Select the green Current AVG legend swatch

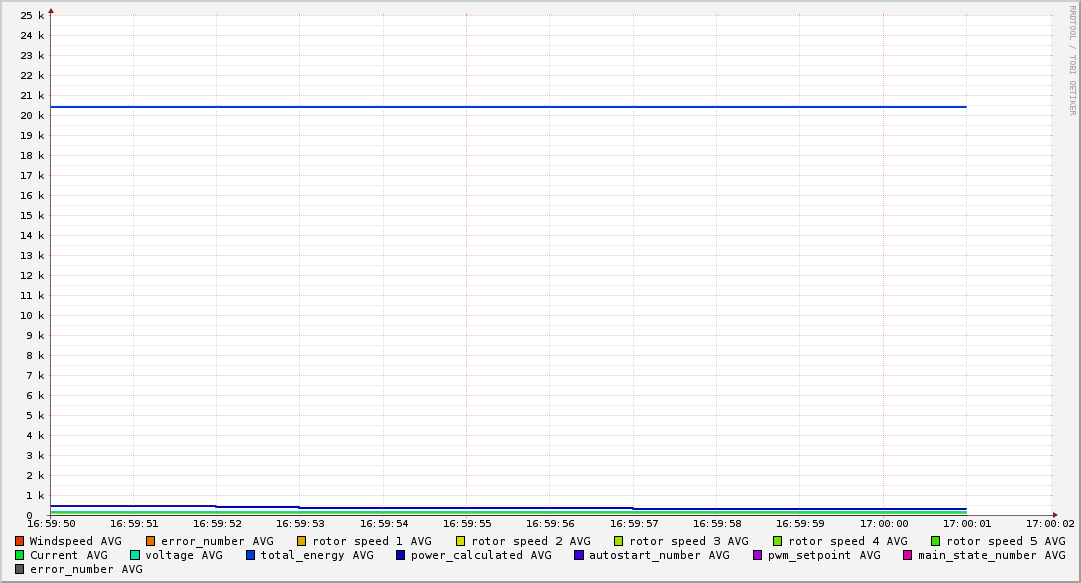click(x=20, y=555)
